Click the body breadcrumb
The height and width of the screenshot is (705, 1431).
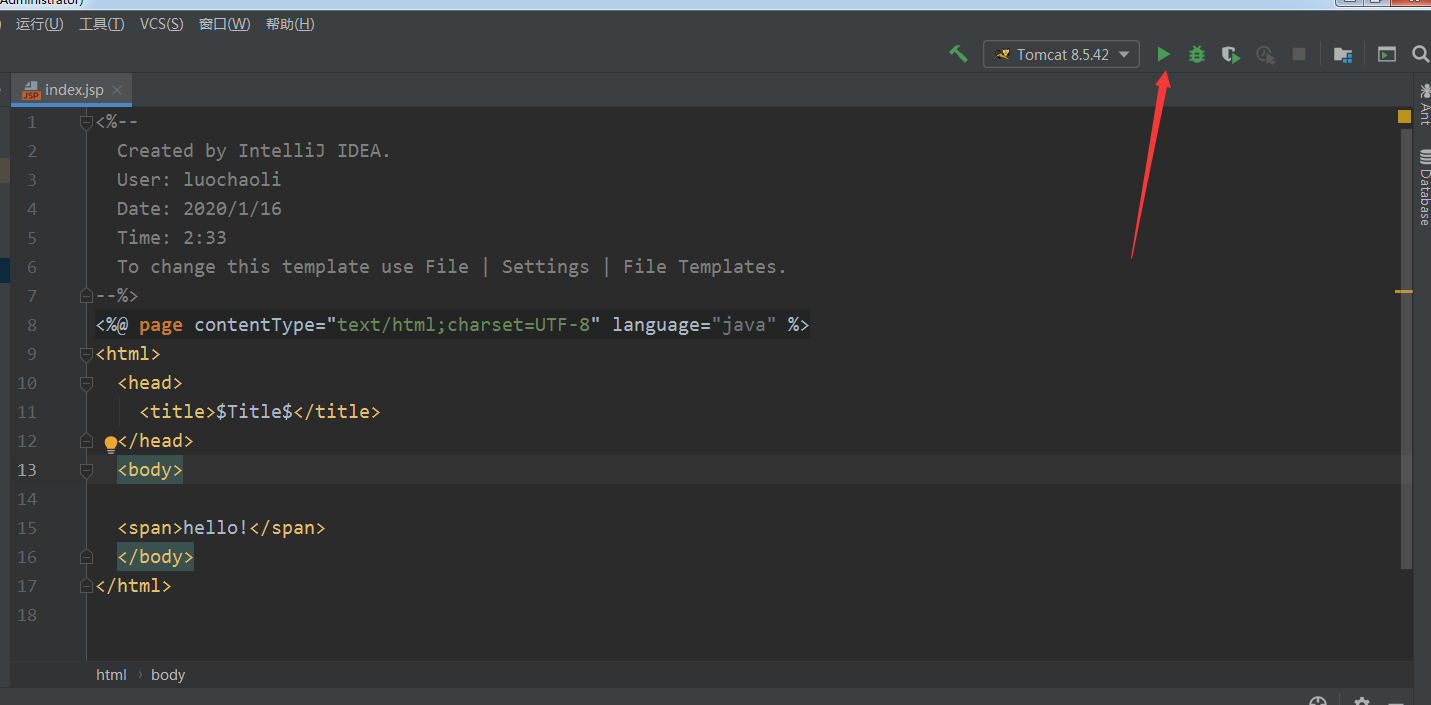tap(168, 675)
